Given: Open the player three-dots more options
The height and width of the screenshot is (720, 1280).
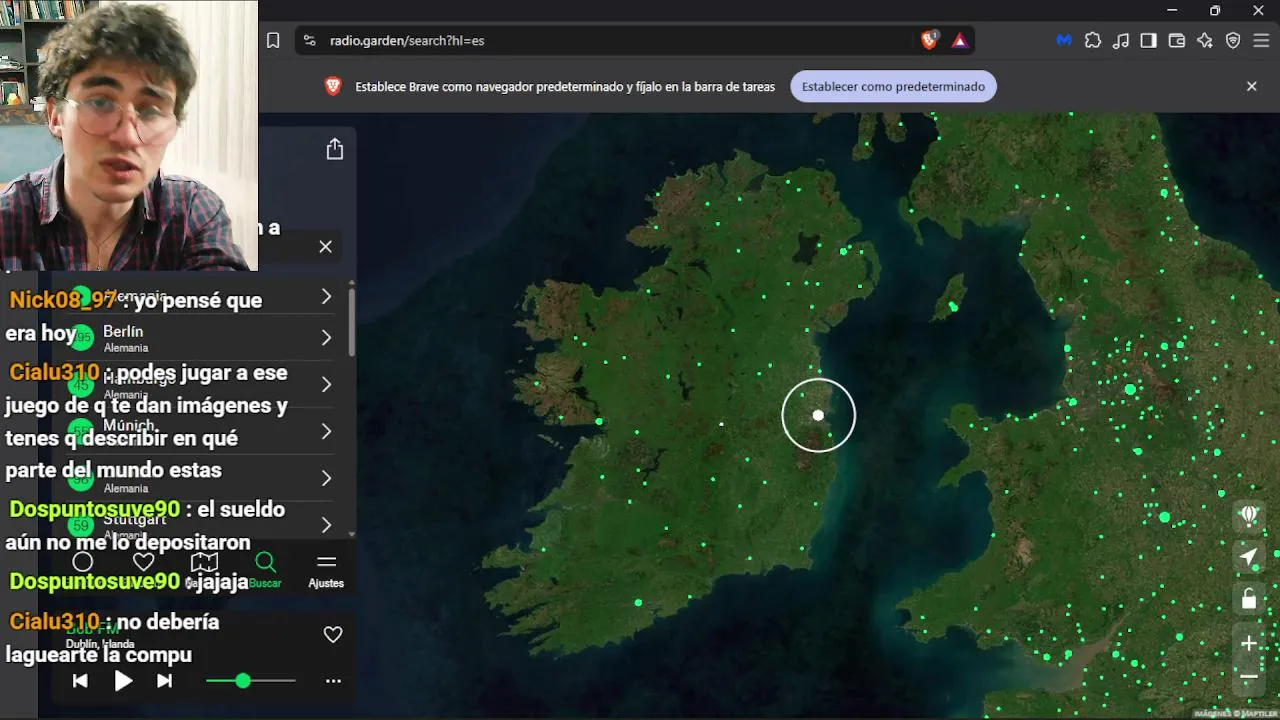Looking at the screenshot, I should coord(333,681).
